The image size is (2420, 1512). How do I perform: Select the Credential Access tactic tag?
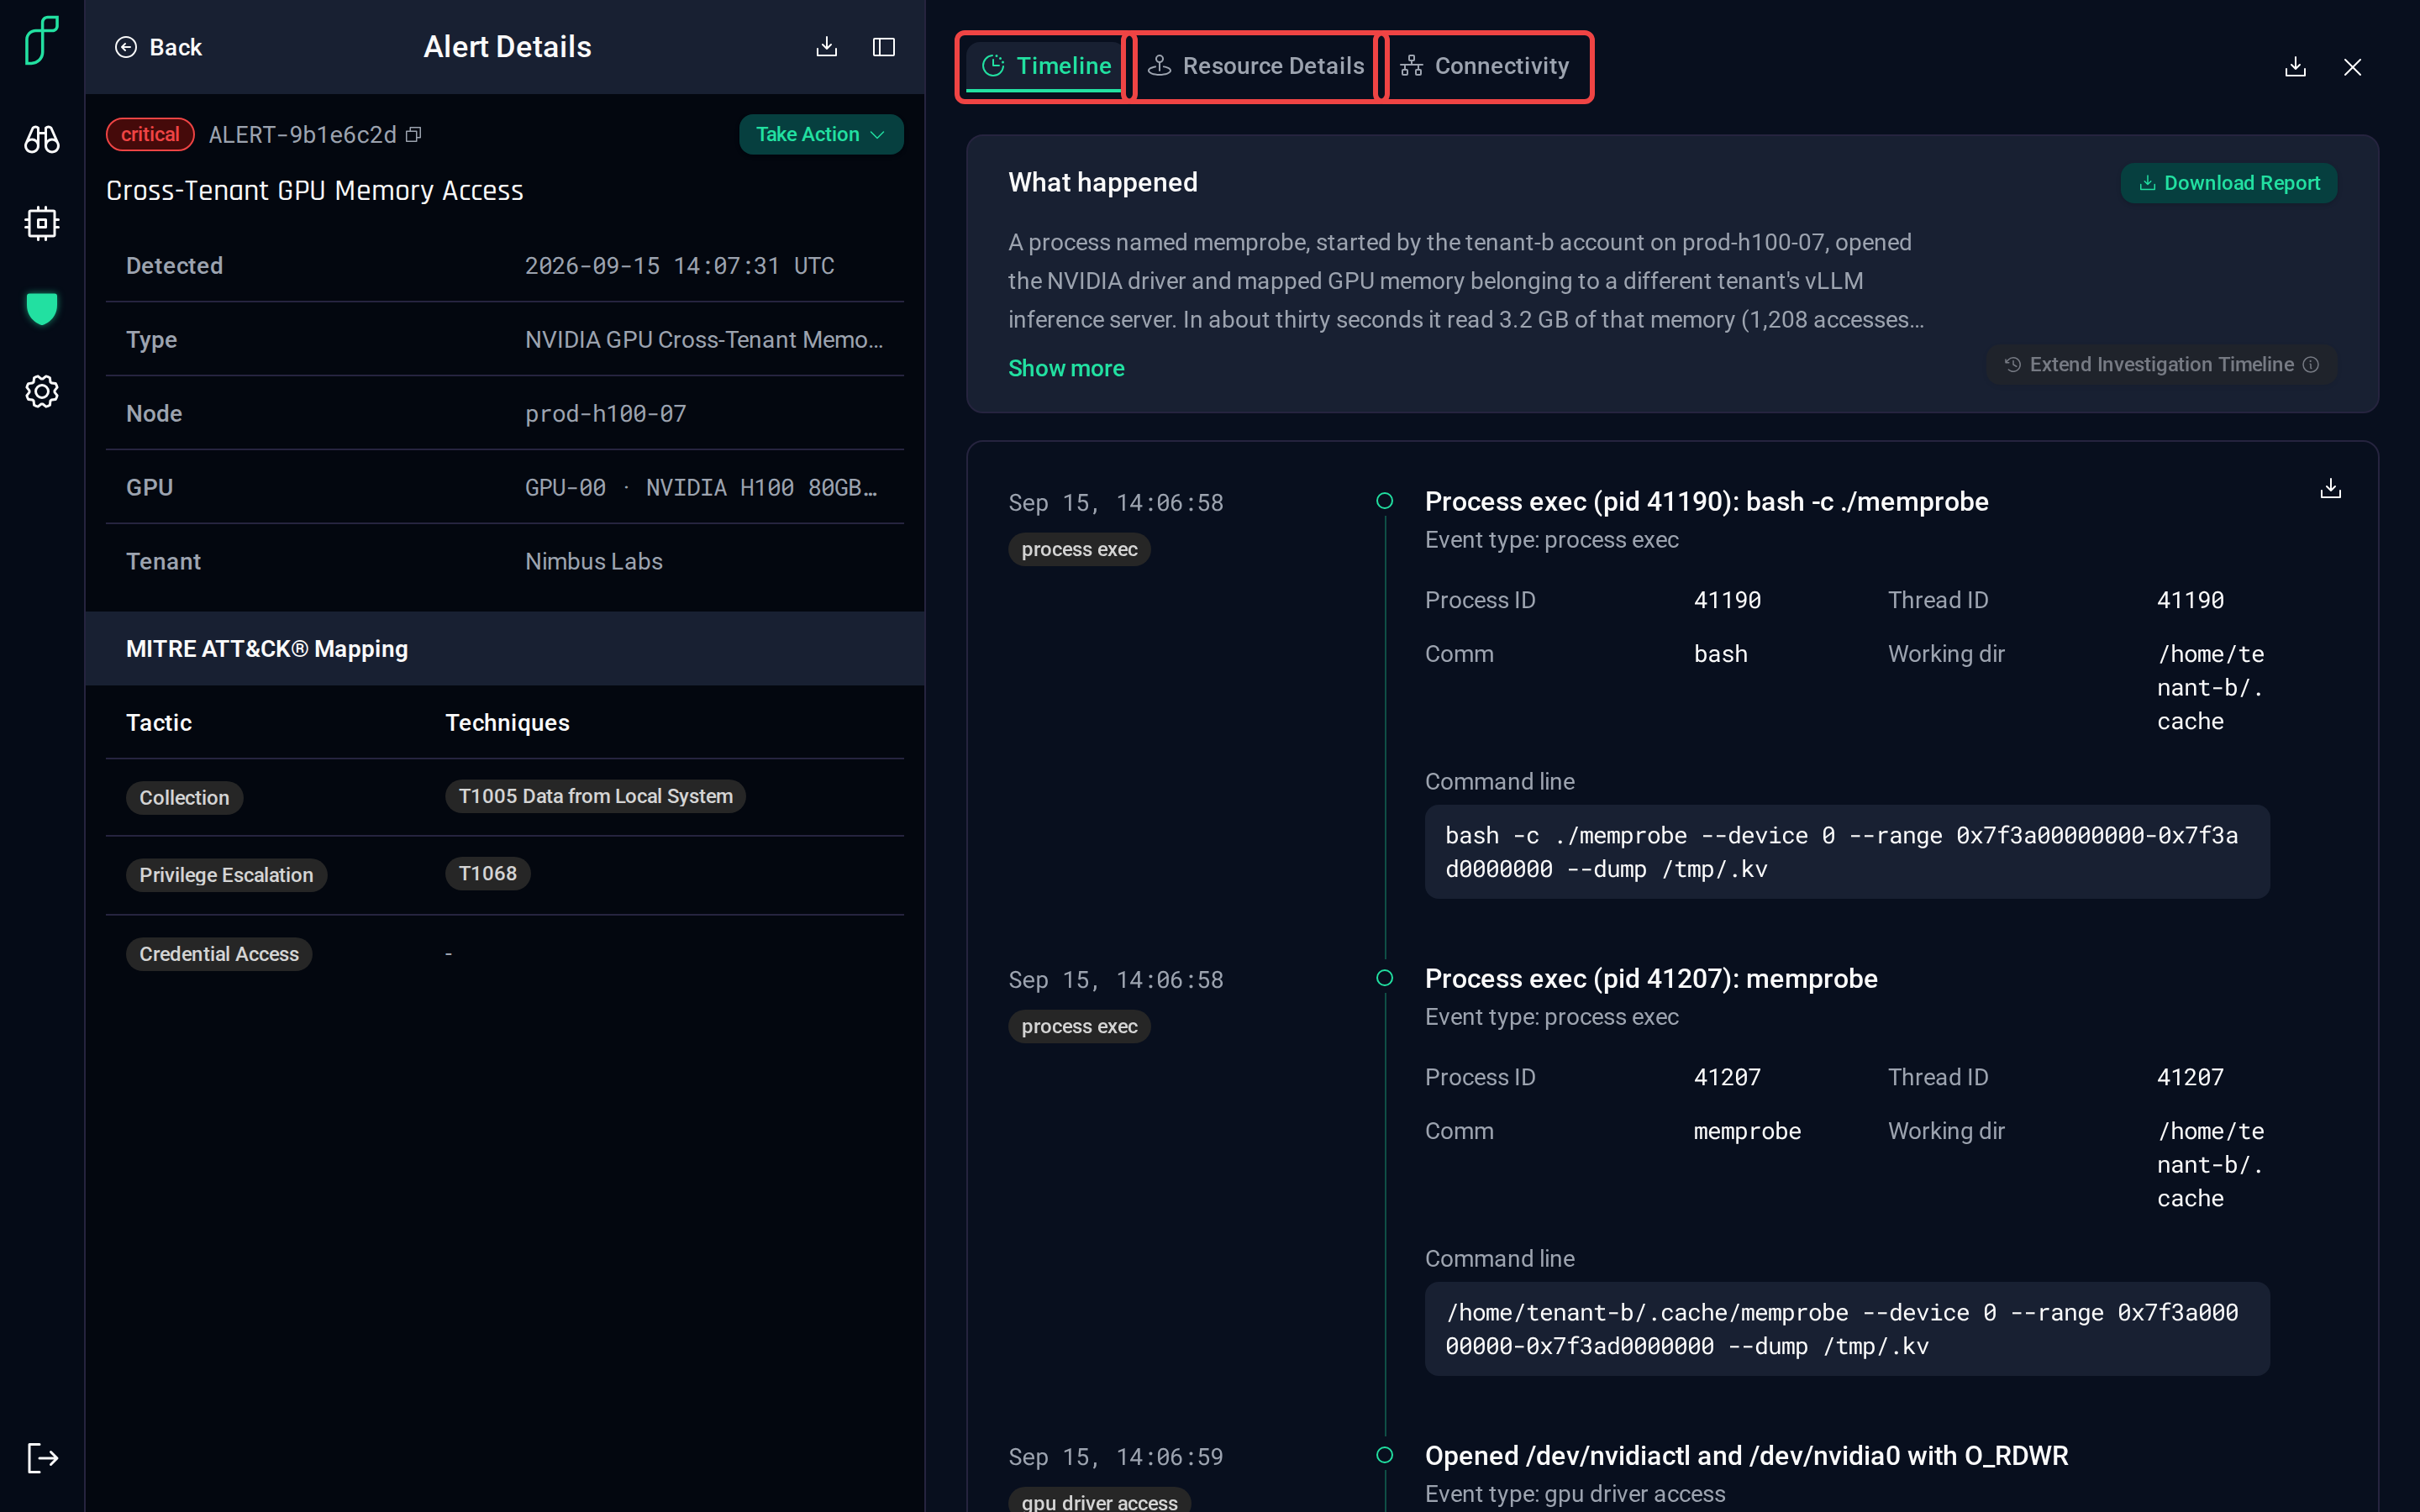point(219,954)
